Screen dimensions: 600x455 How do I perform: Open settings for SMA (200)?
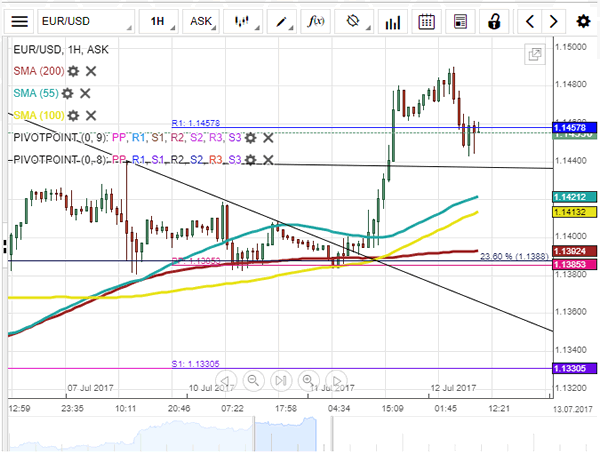(x=73, y=71)
